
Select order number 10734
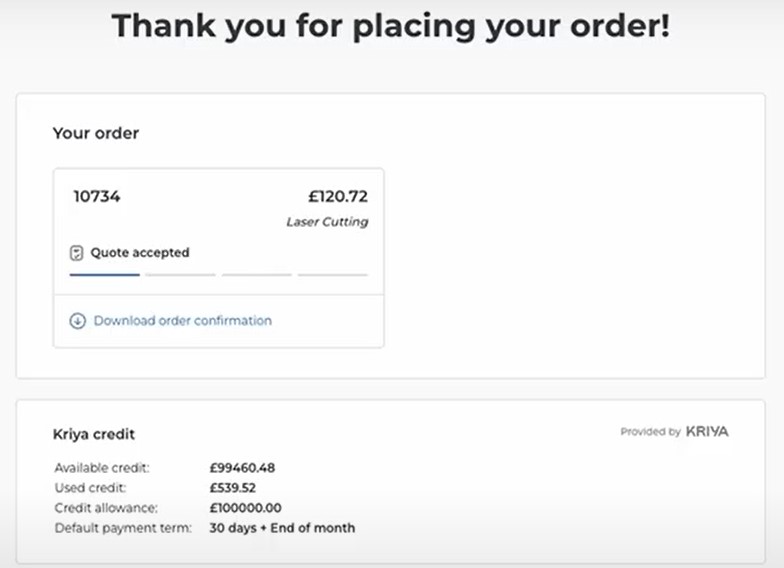click(x=97, y=196)
